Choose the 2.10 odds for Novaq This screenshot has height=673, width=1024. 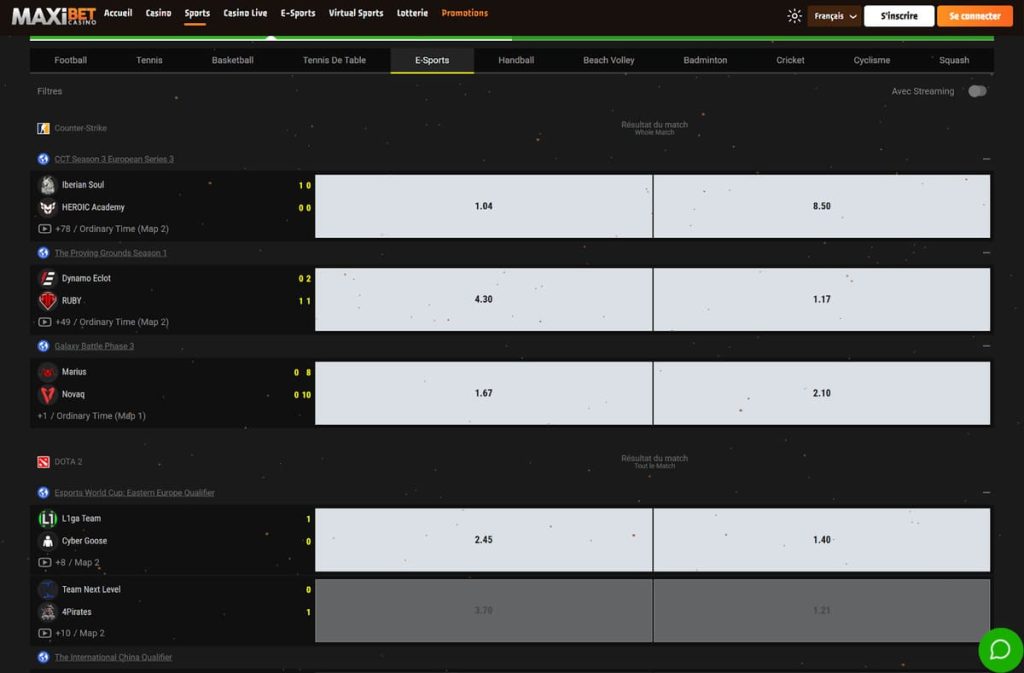click(x=822, y=394)
